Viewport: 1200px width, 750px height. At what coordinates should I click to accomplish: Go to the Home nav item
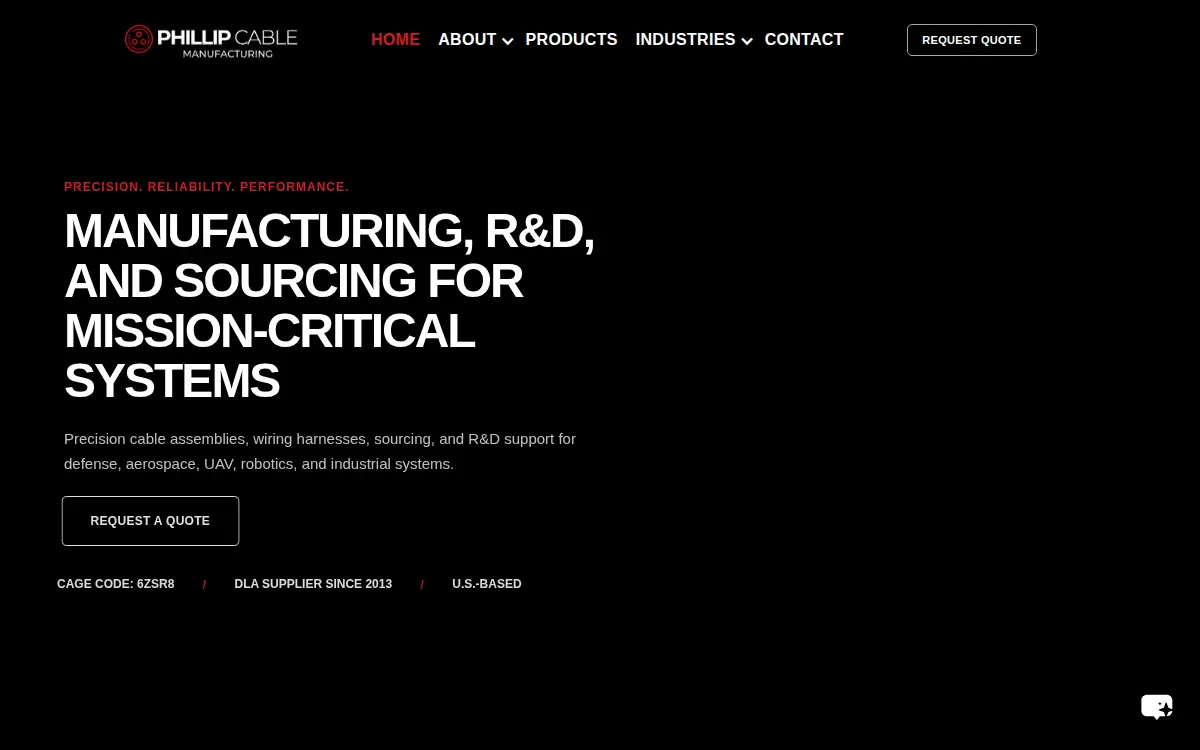(x=395, y=40)
